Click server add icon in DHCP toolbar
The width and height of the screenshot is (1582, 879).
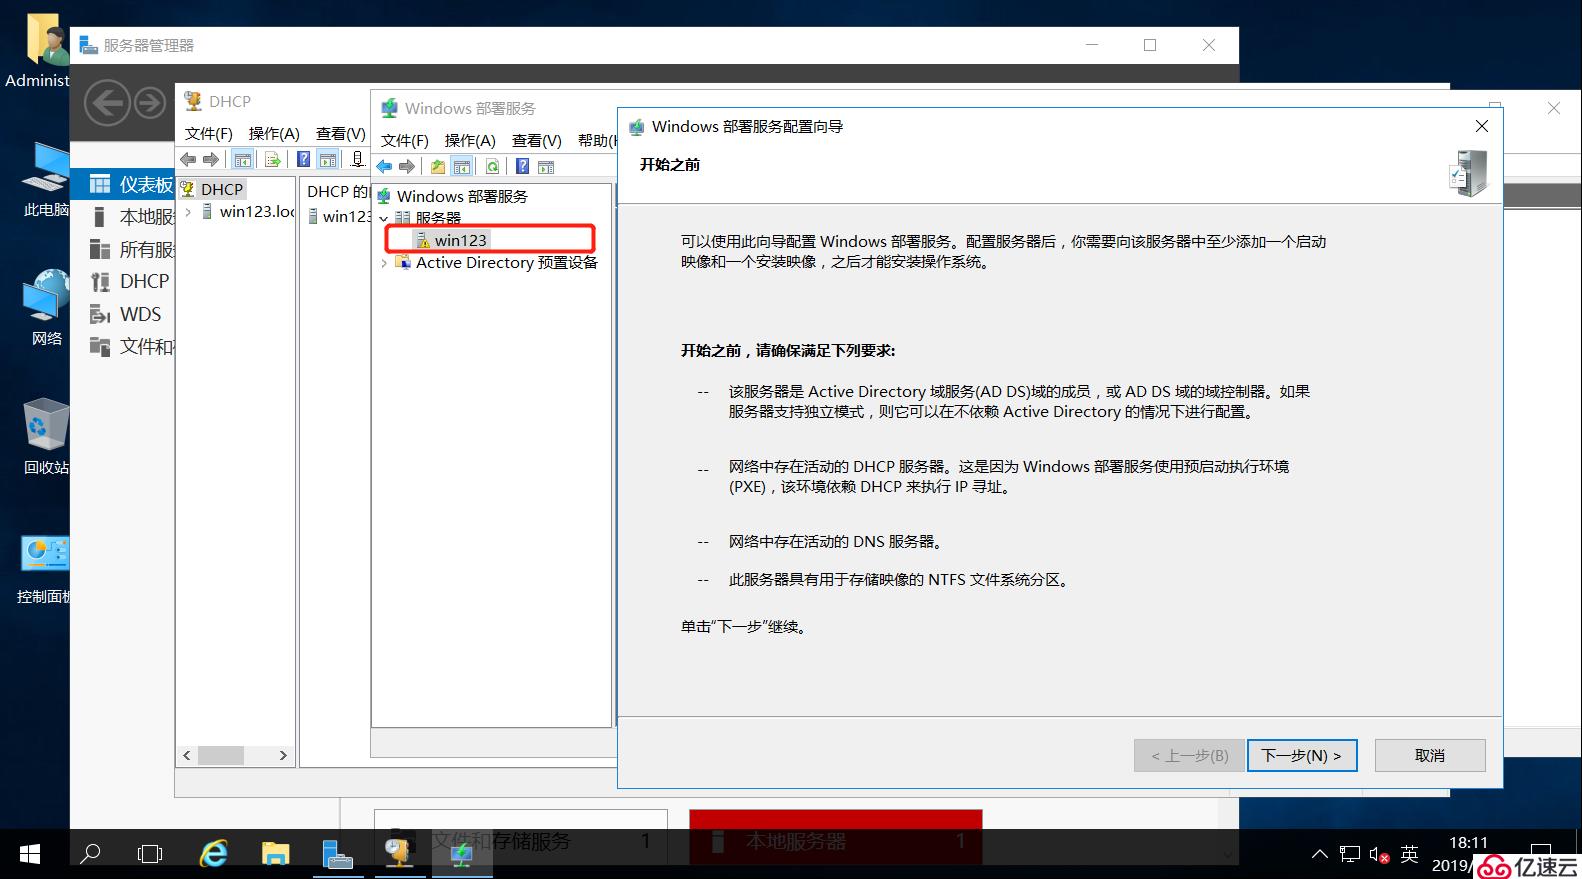[357, 159]
